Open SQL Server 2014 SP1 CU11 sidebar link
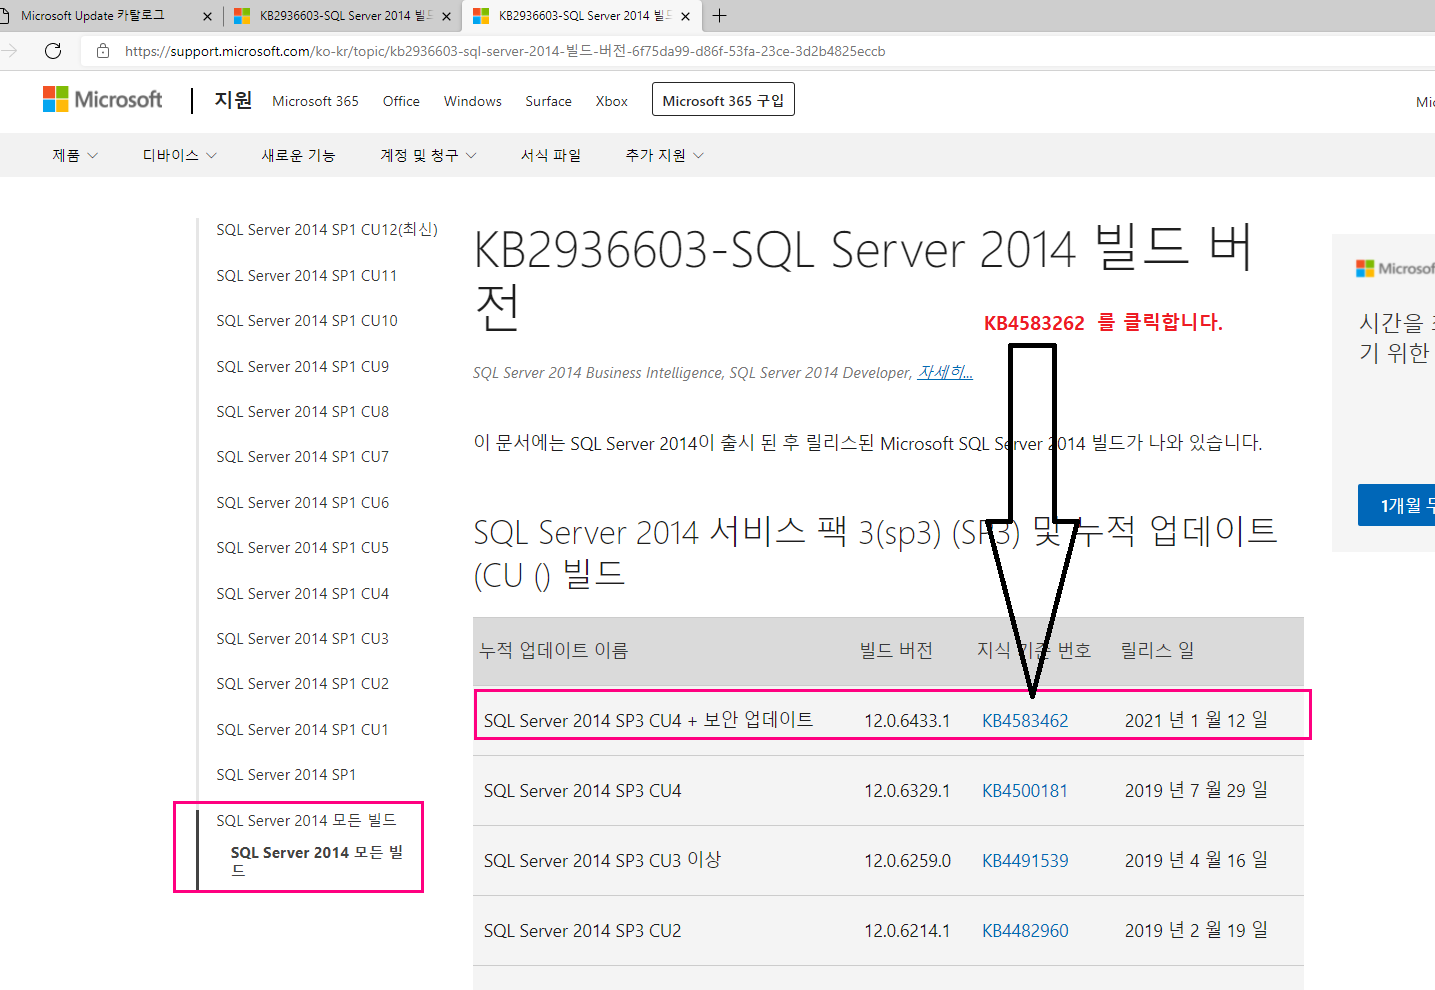This screenshot has width=1435, height=990. coord(307,275)
